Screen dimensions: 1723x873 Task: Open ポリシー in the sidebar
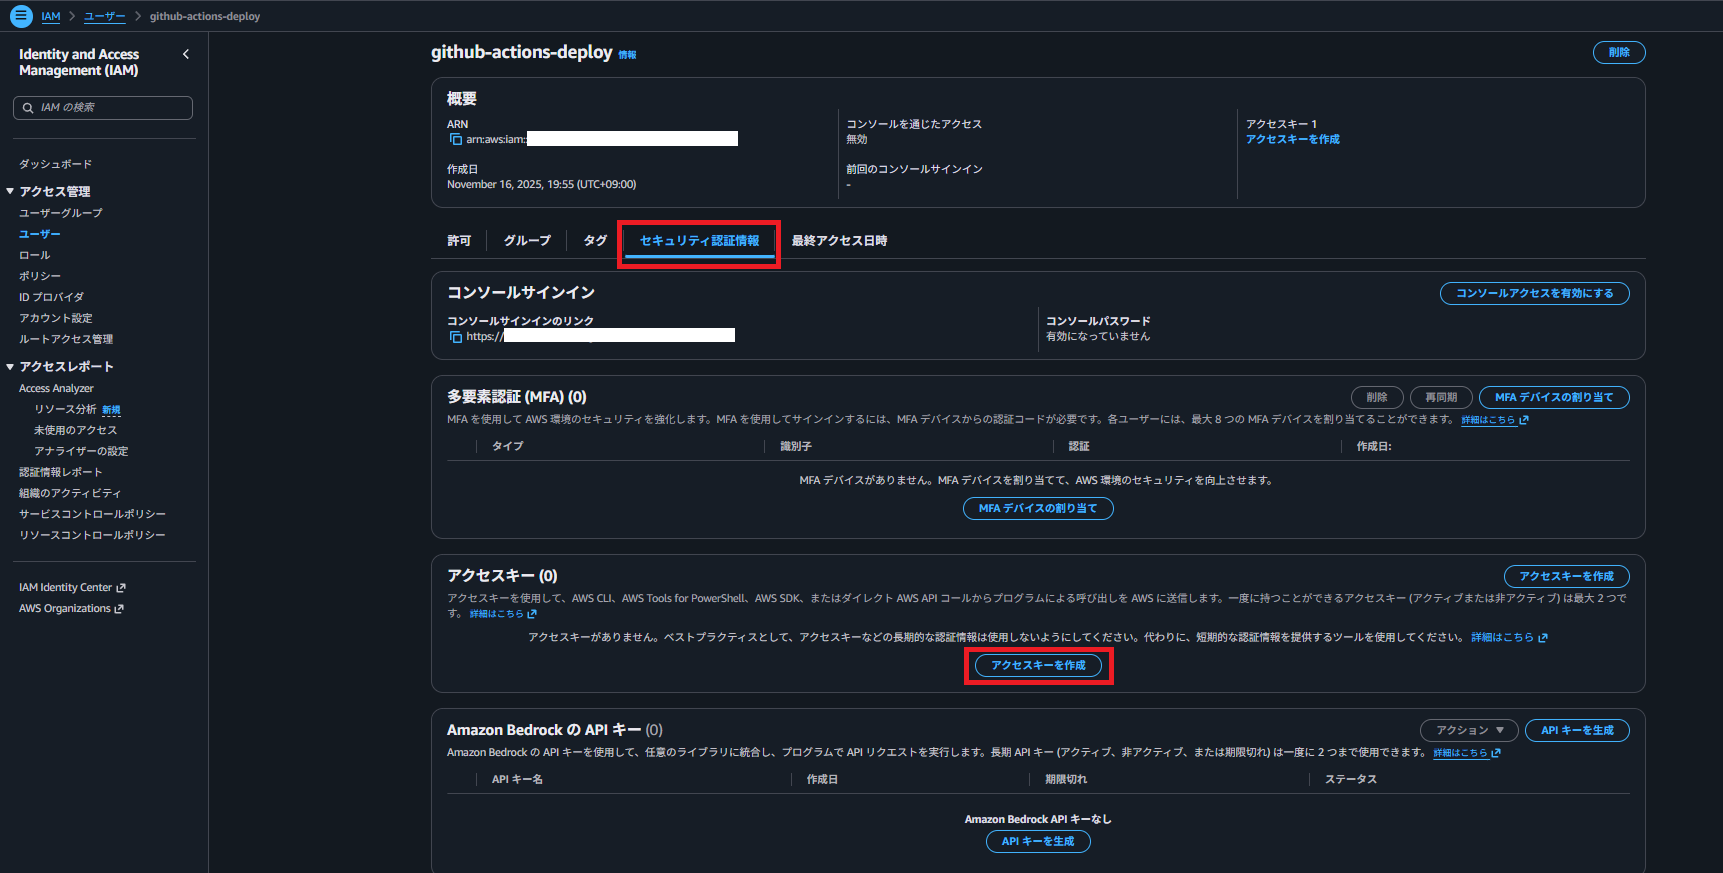[40, 276]
